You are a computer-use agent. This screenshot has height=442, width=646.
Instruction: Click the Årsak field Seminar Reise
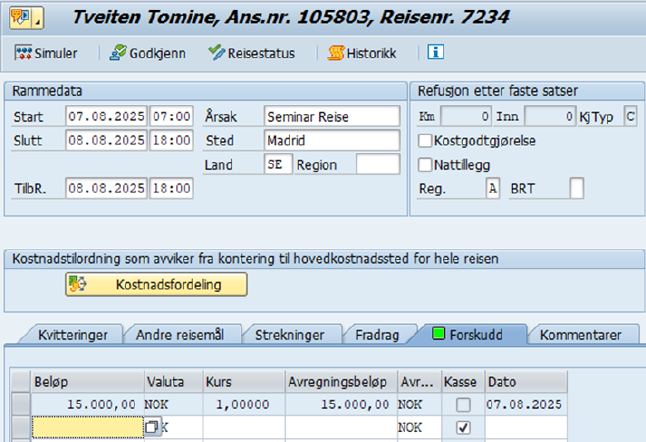pyautogui.click(x=332, y=116)
